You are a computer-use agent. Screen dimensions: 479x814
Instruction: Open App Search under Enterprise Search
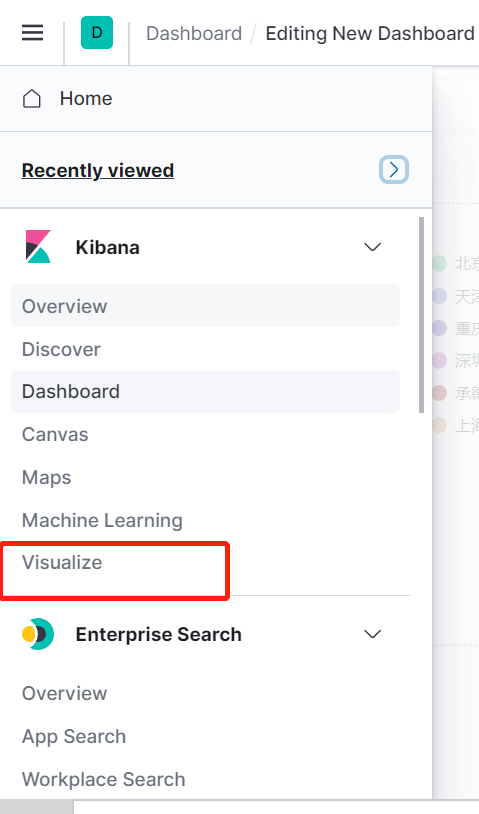(x=74, y=737)
